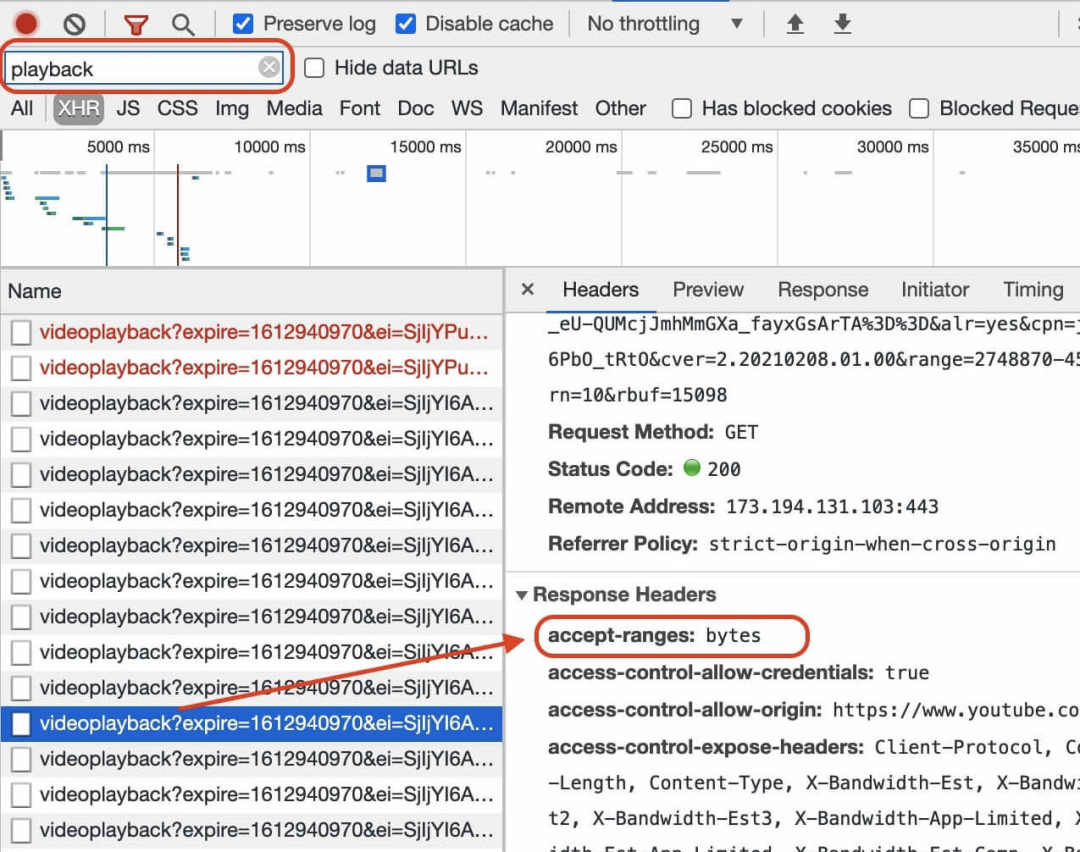Switch to the Preview tab

[x=708, y=289]
